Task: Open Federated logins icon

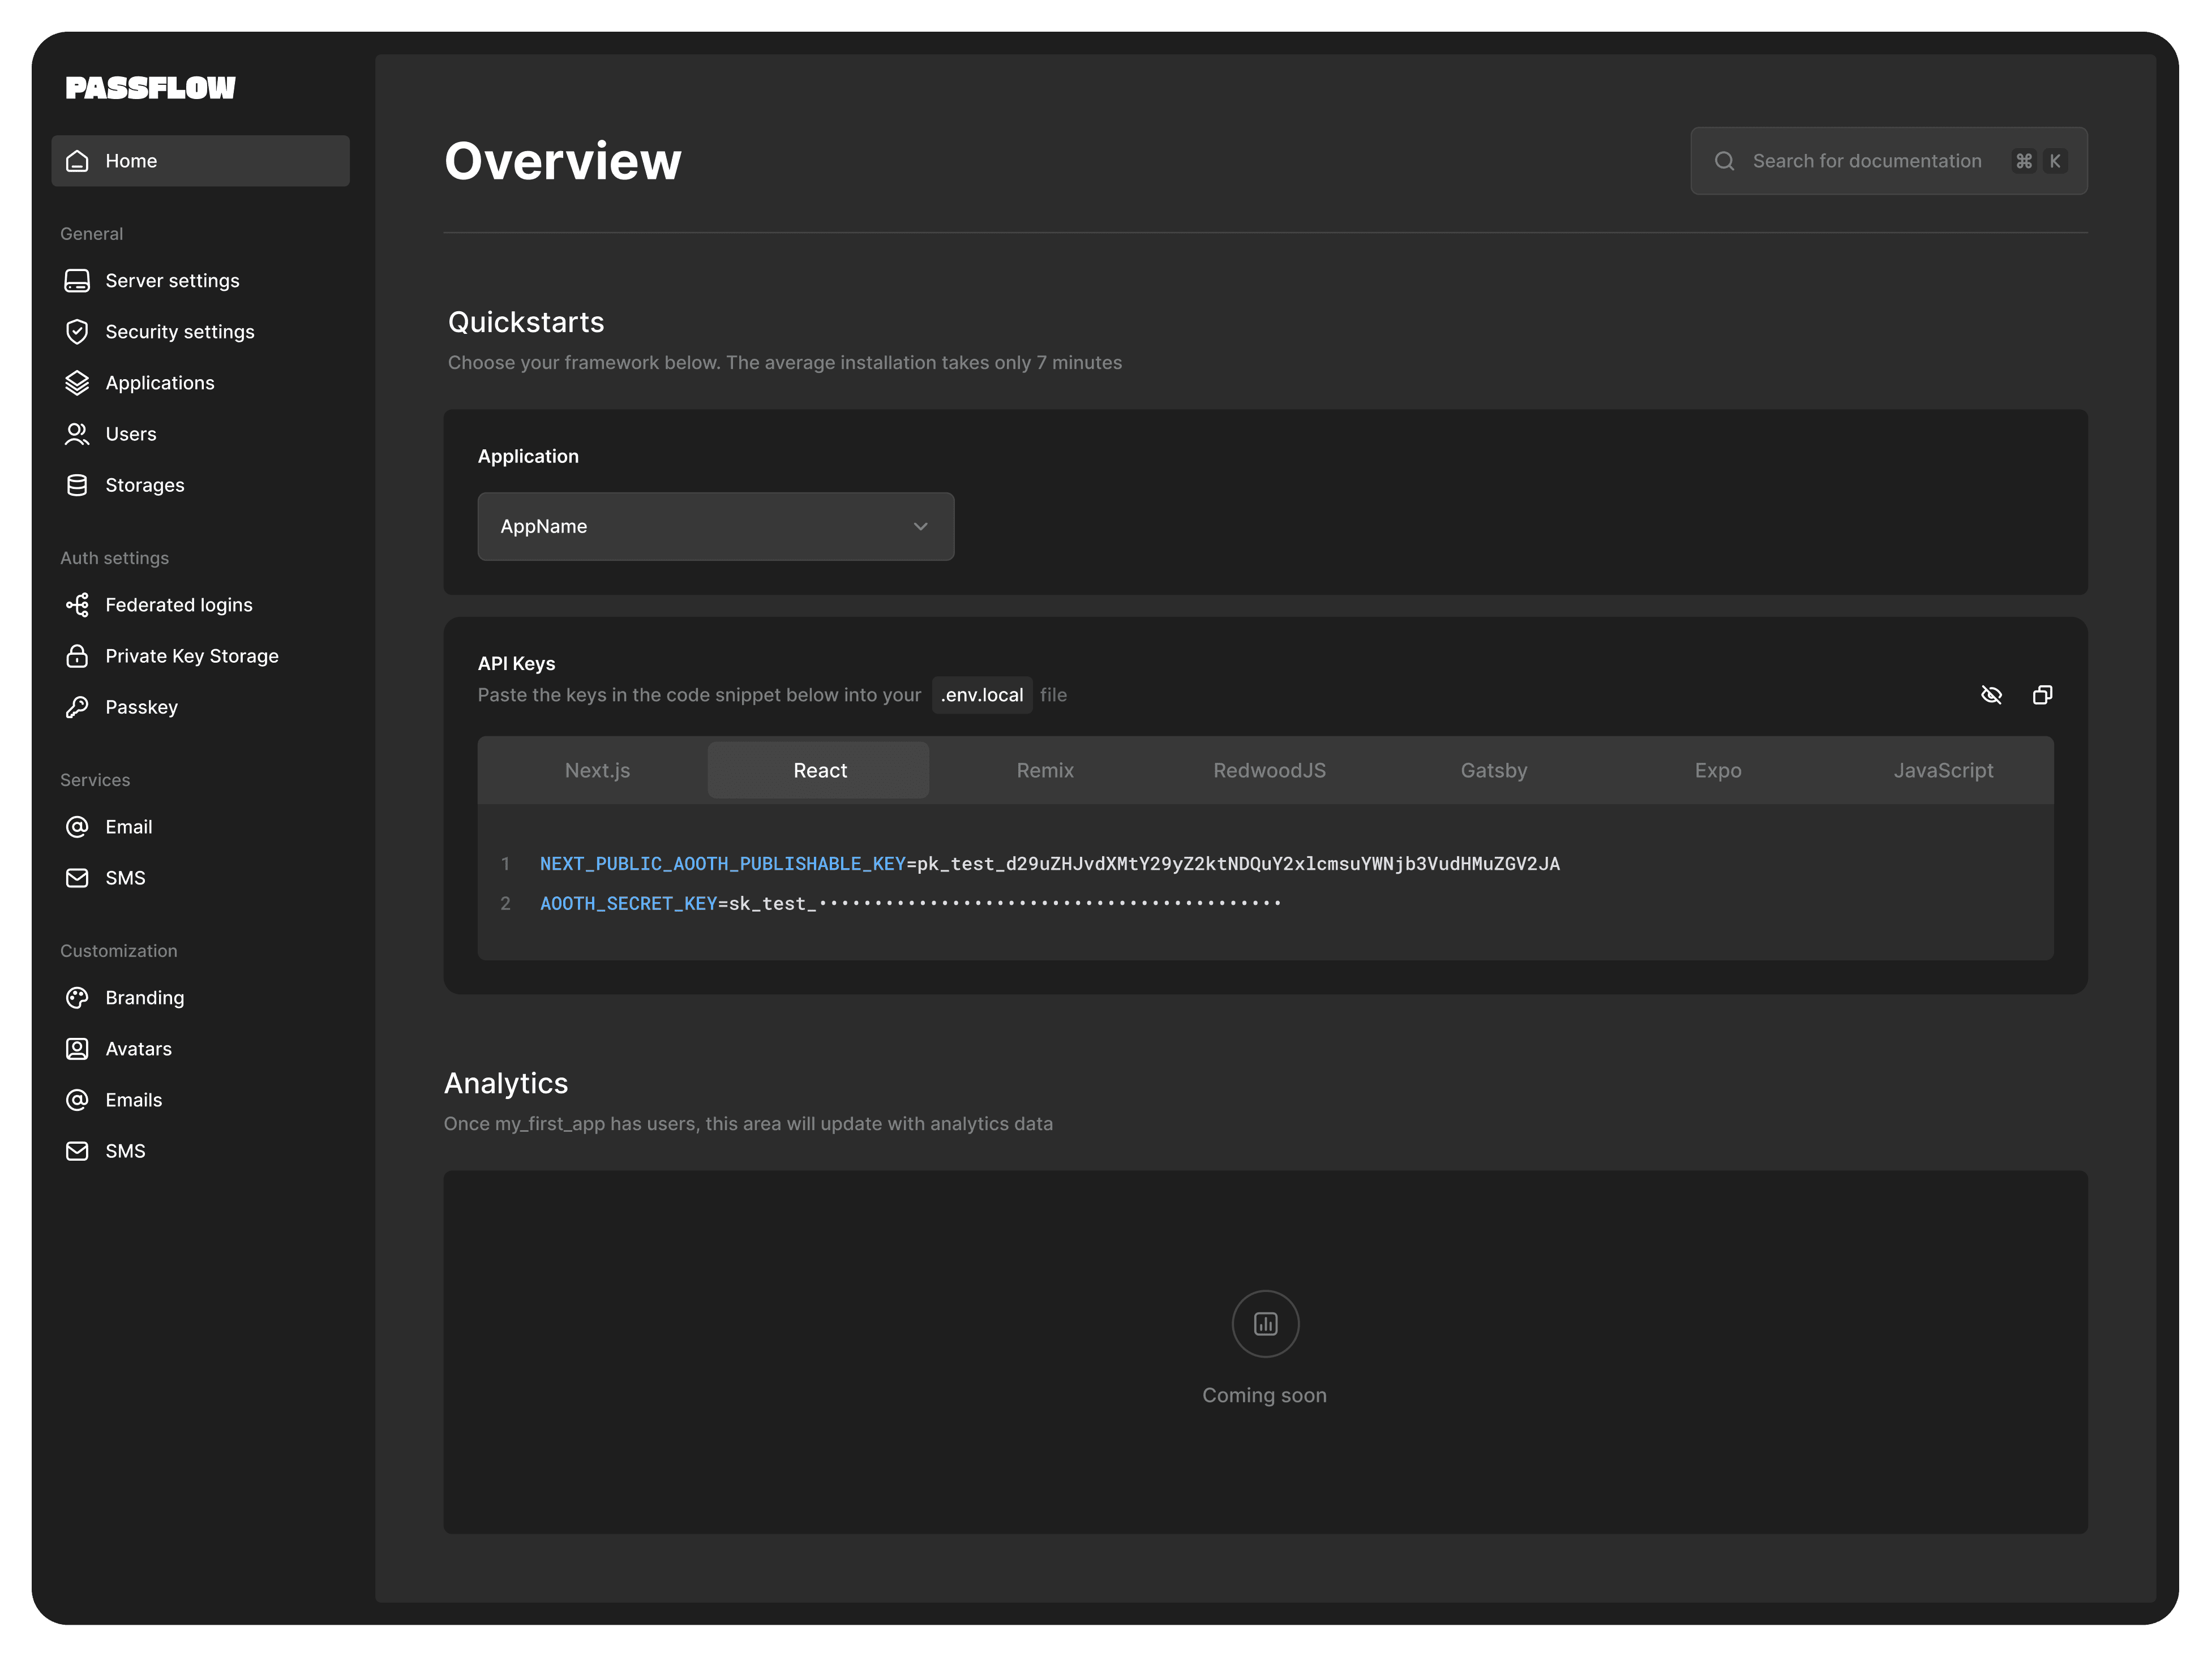Action: 77,605
